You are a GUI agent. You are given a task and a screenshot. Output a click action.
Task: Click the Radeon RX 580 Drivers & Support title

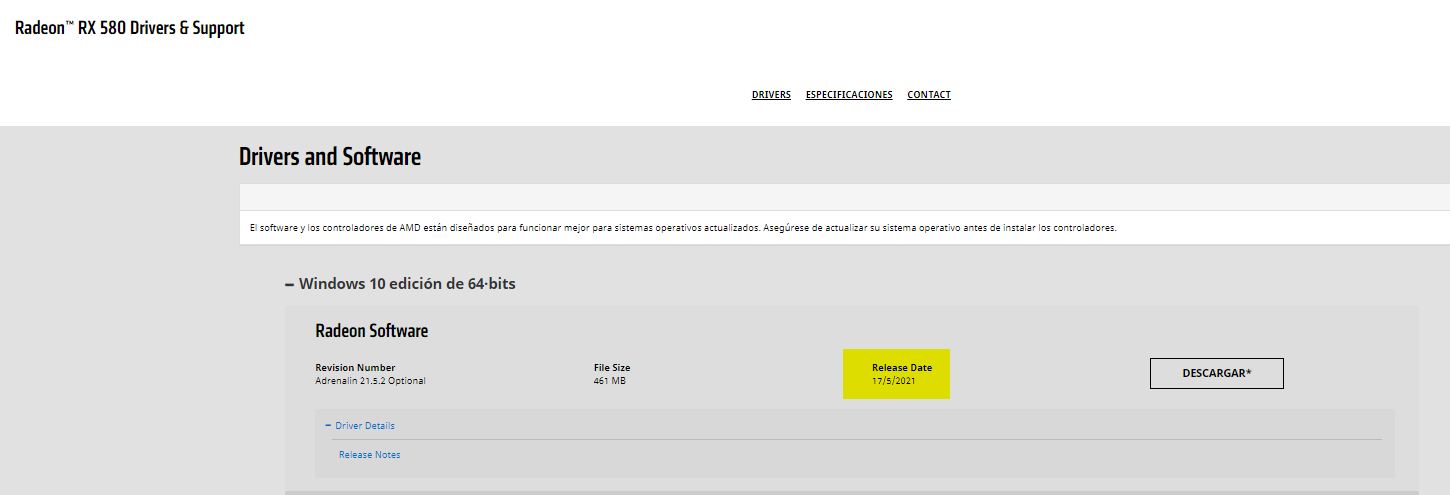pyautogui.click(x=130, y=28)
